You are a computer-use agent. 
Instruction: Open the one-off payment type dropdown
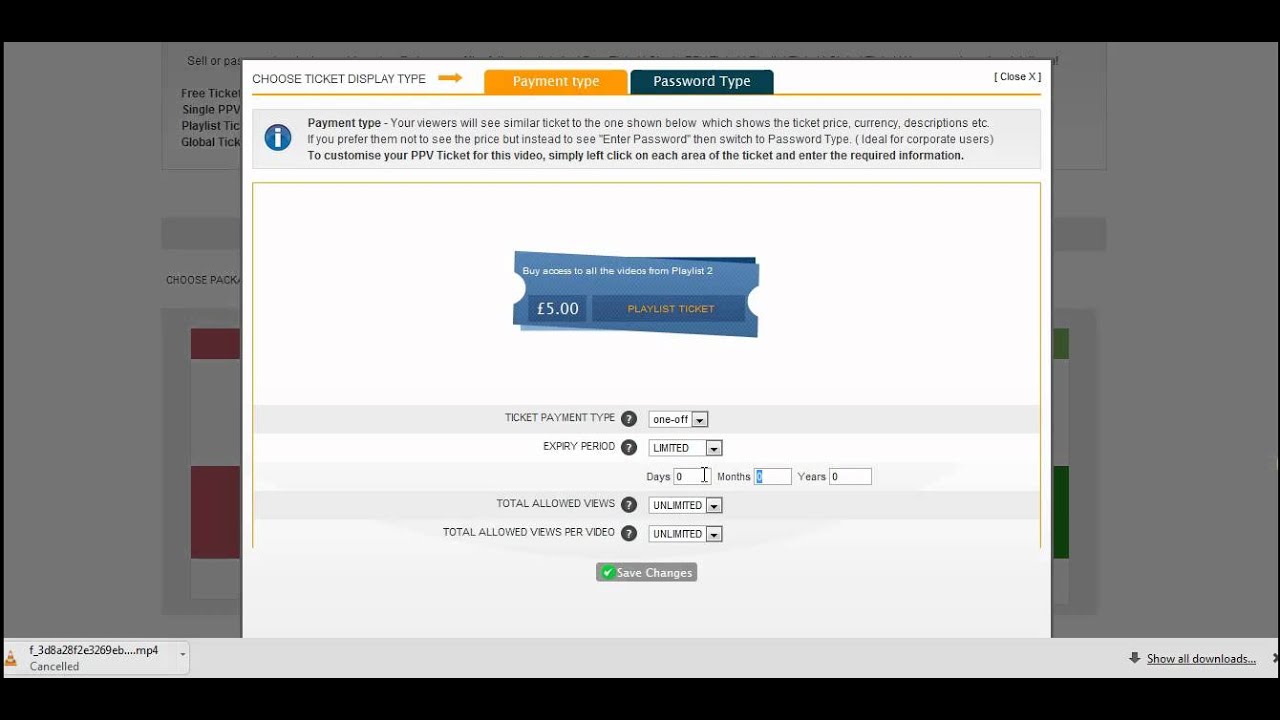(678, 419)
